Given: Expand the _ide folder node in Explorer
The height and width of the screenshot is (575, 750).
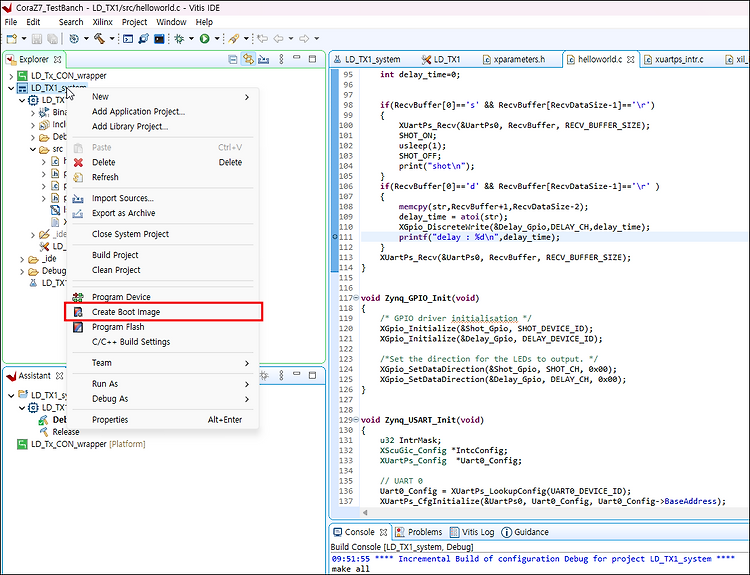Looking at the screenshot, I should click(22, 259).
